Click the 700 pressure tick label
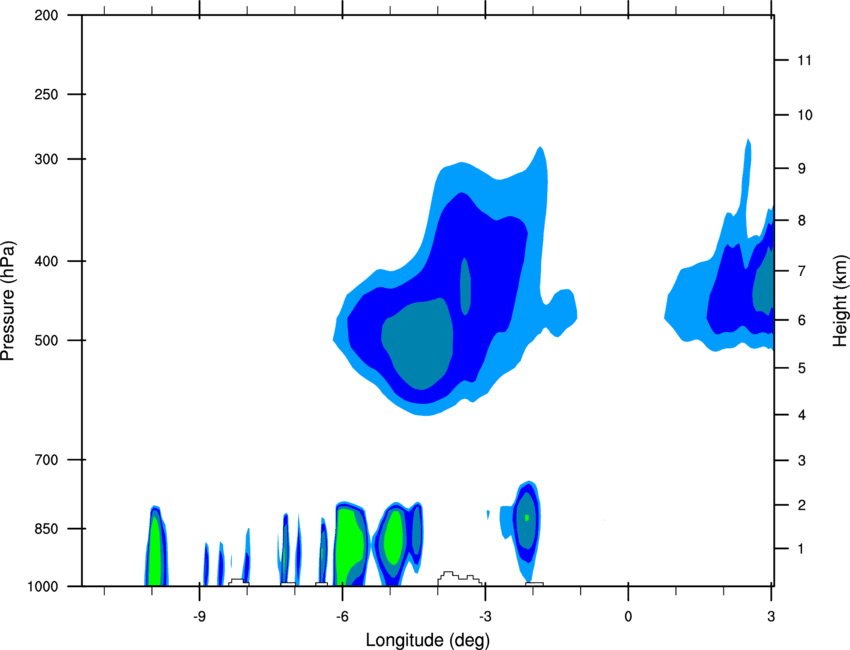Viewport: 850px width, 650px height. point(46,460)
